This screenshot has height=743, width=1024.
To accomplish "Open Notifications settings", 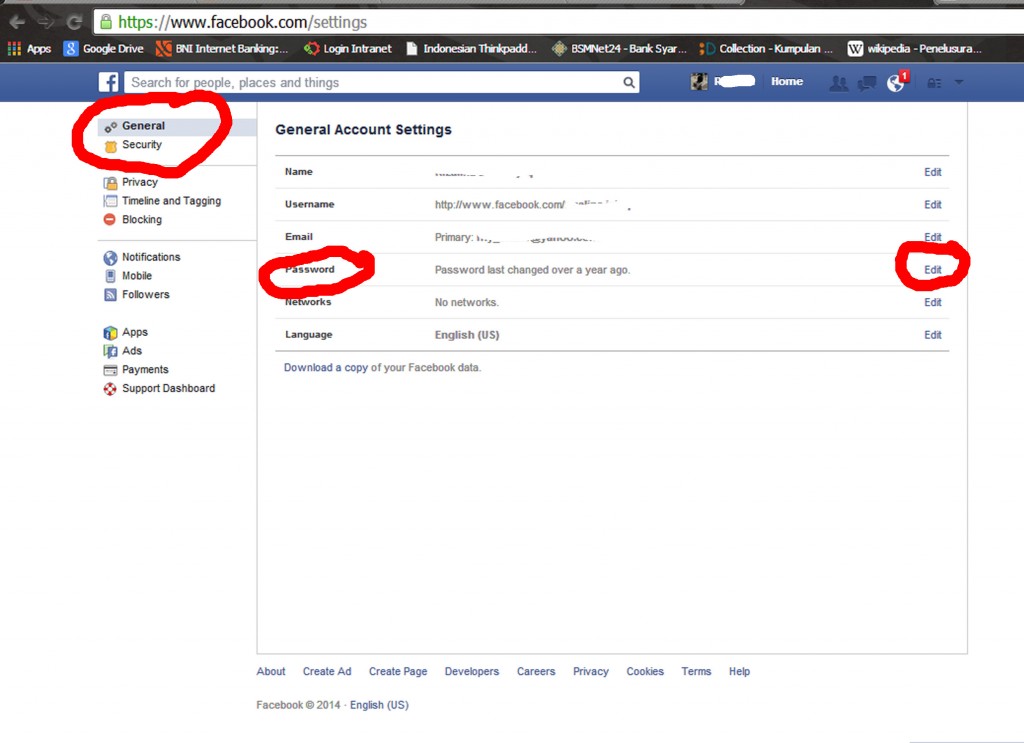I will coord(151,257).
